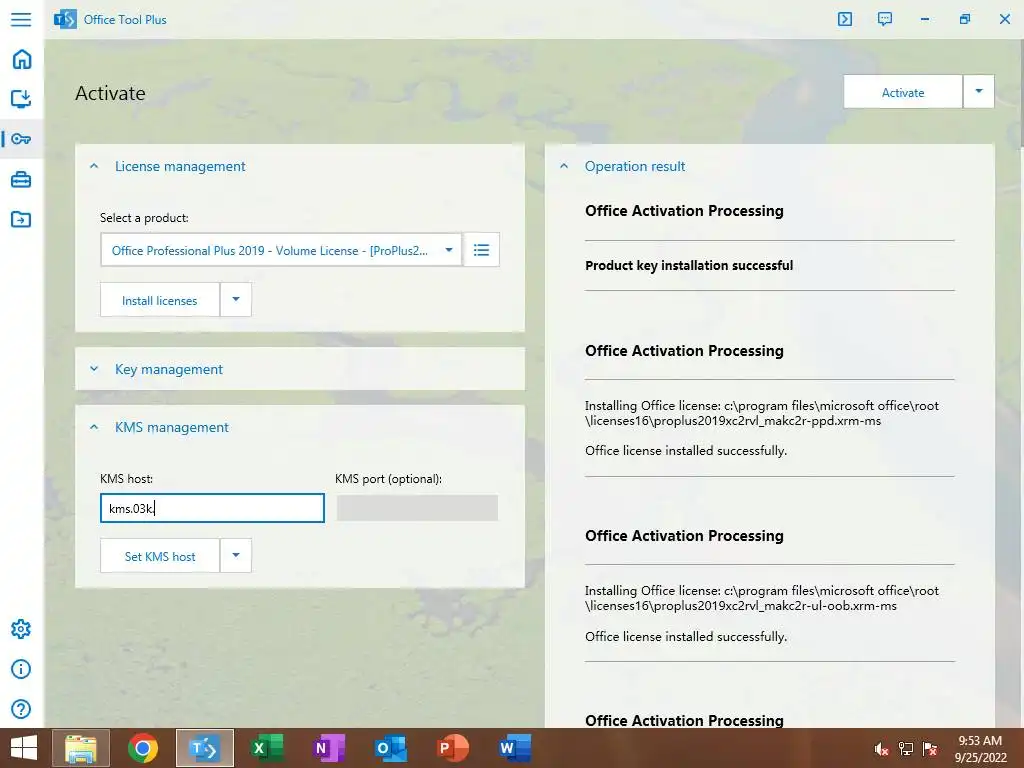Screen dimensions: 1024x768
Task: Open the hamburger navigation menu
Action: [x=21, y=19]
